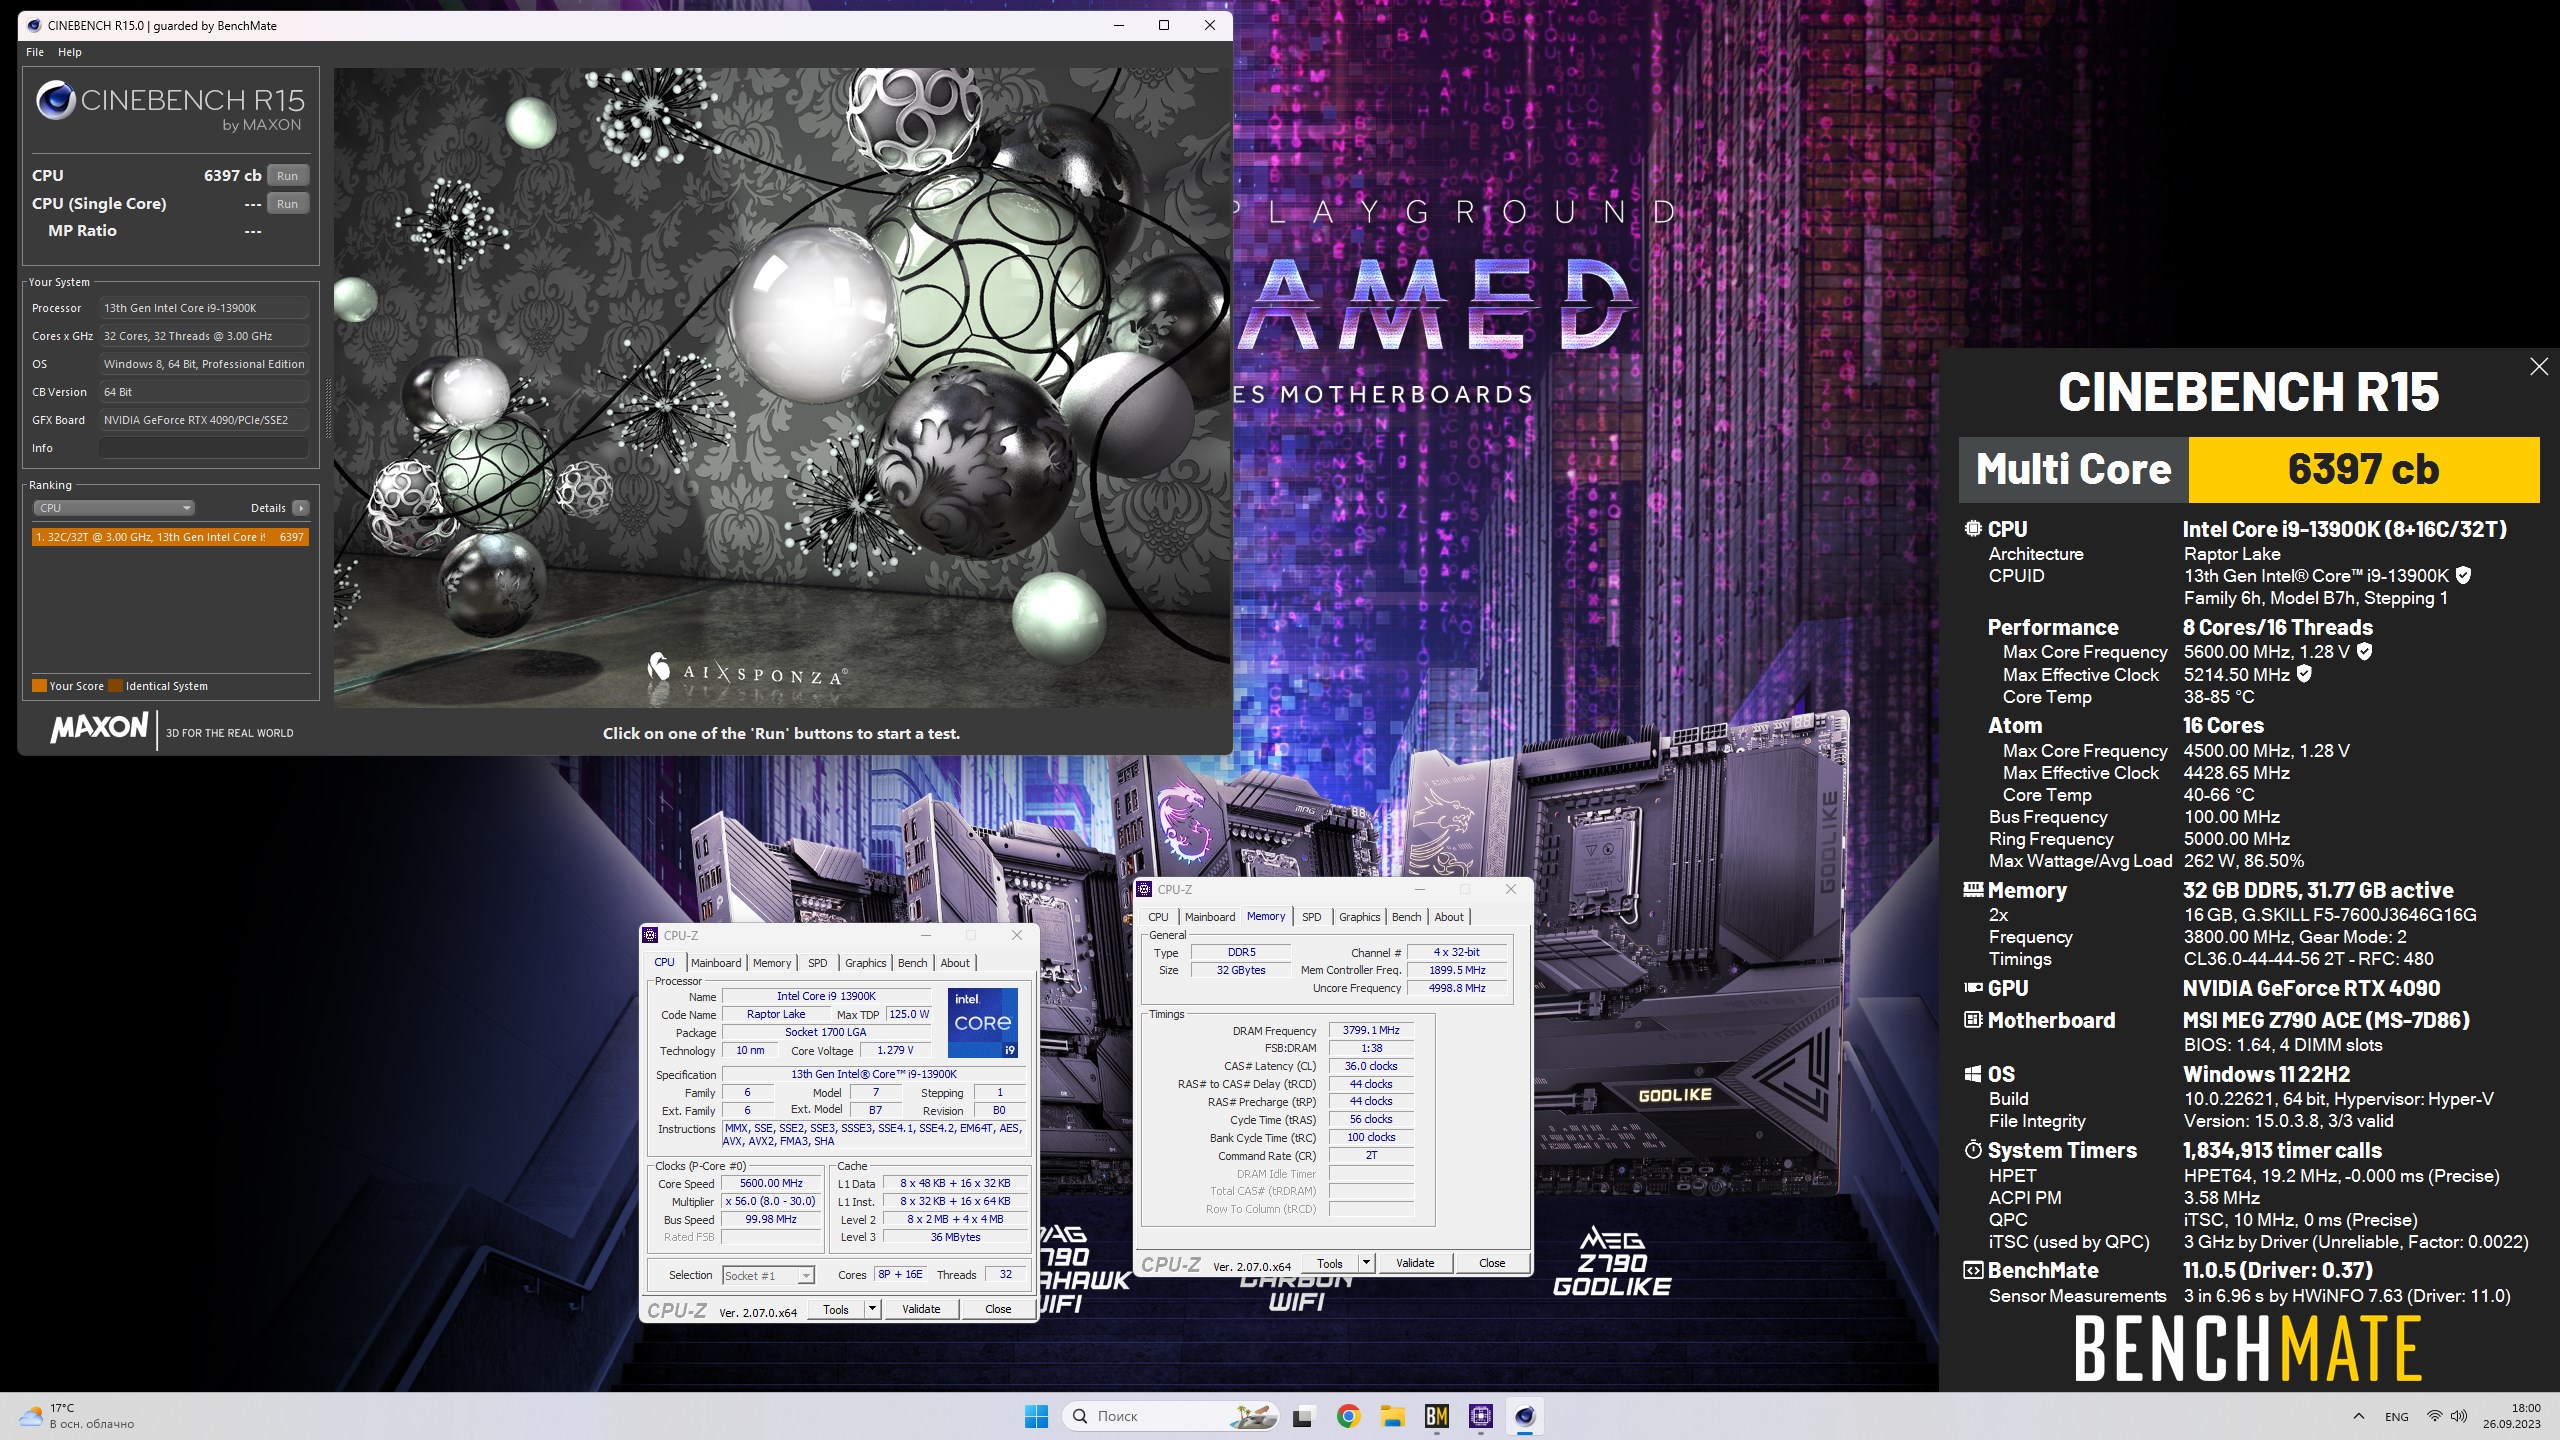Click the MAXON logo
The height and width of the screenshot is (1440, 2560).
(100, 728)
